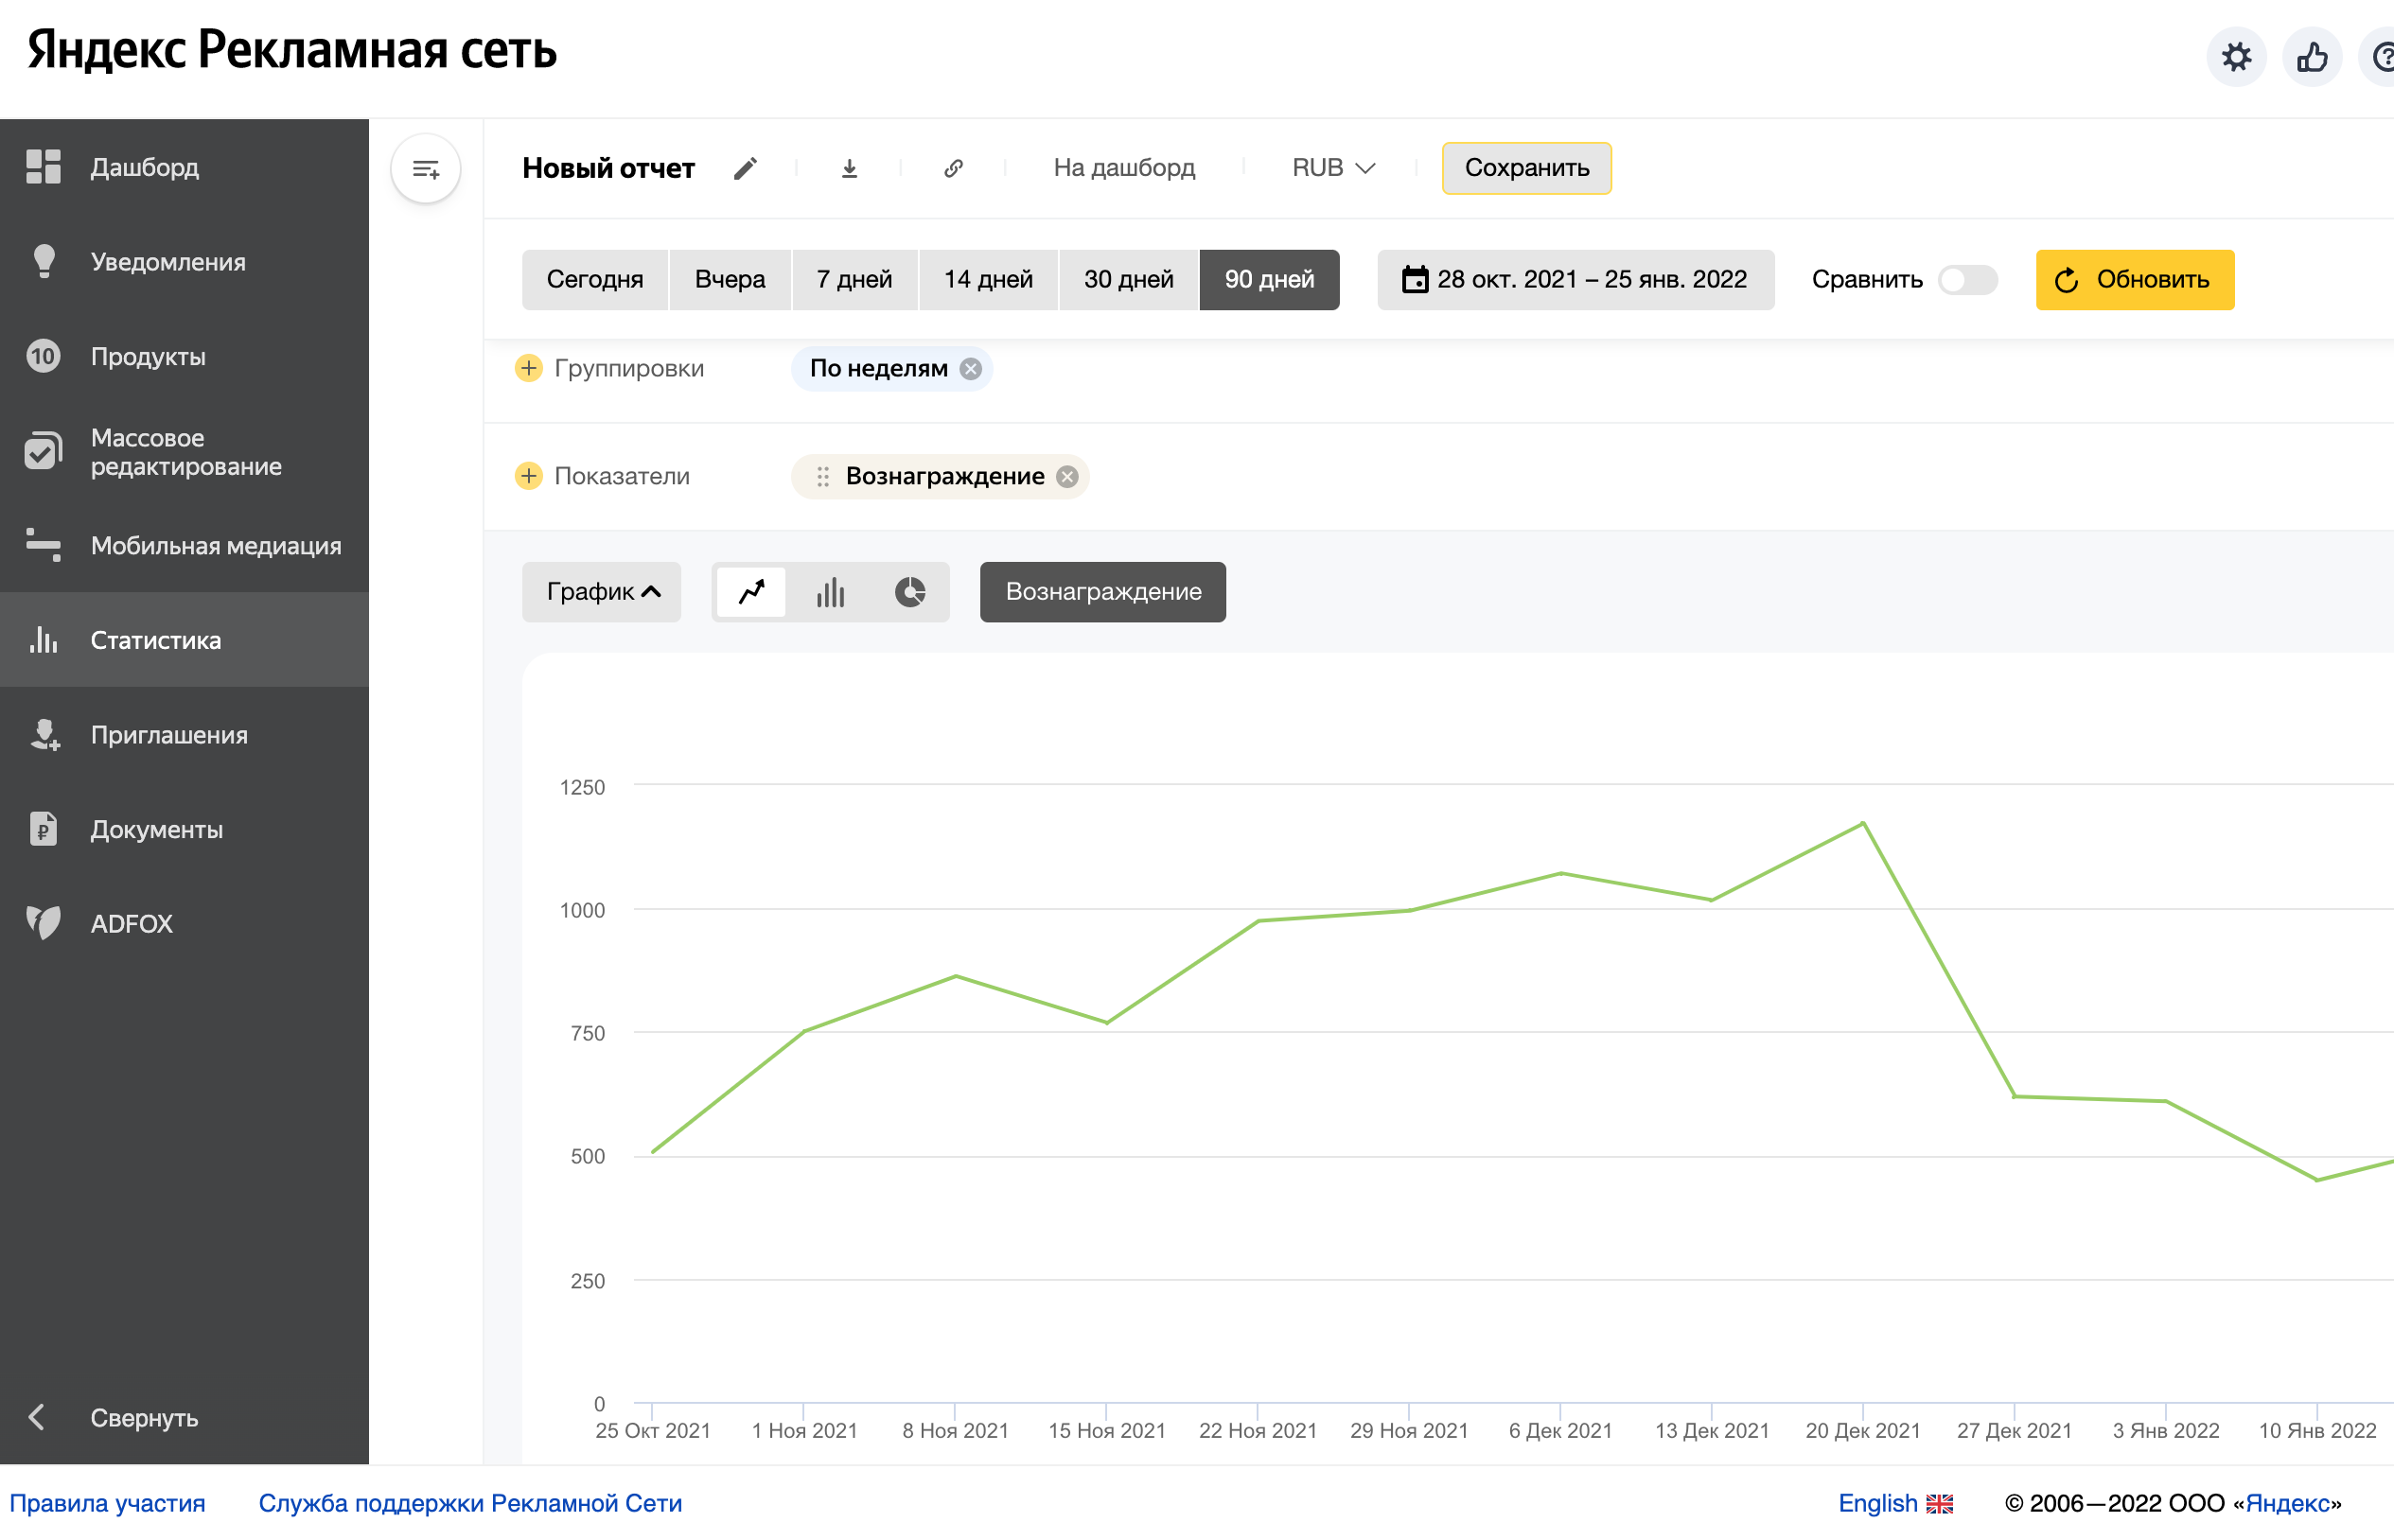Open the round filter panel button
Screen dimensions: 2394x1540
[x=426, y=169]
